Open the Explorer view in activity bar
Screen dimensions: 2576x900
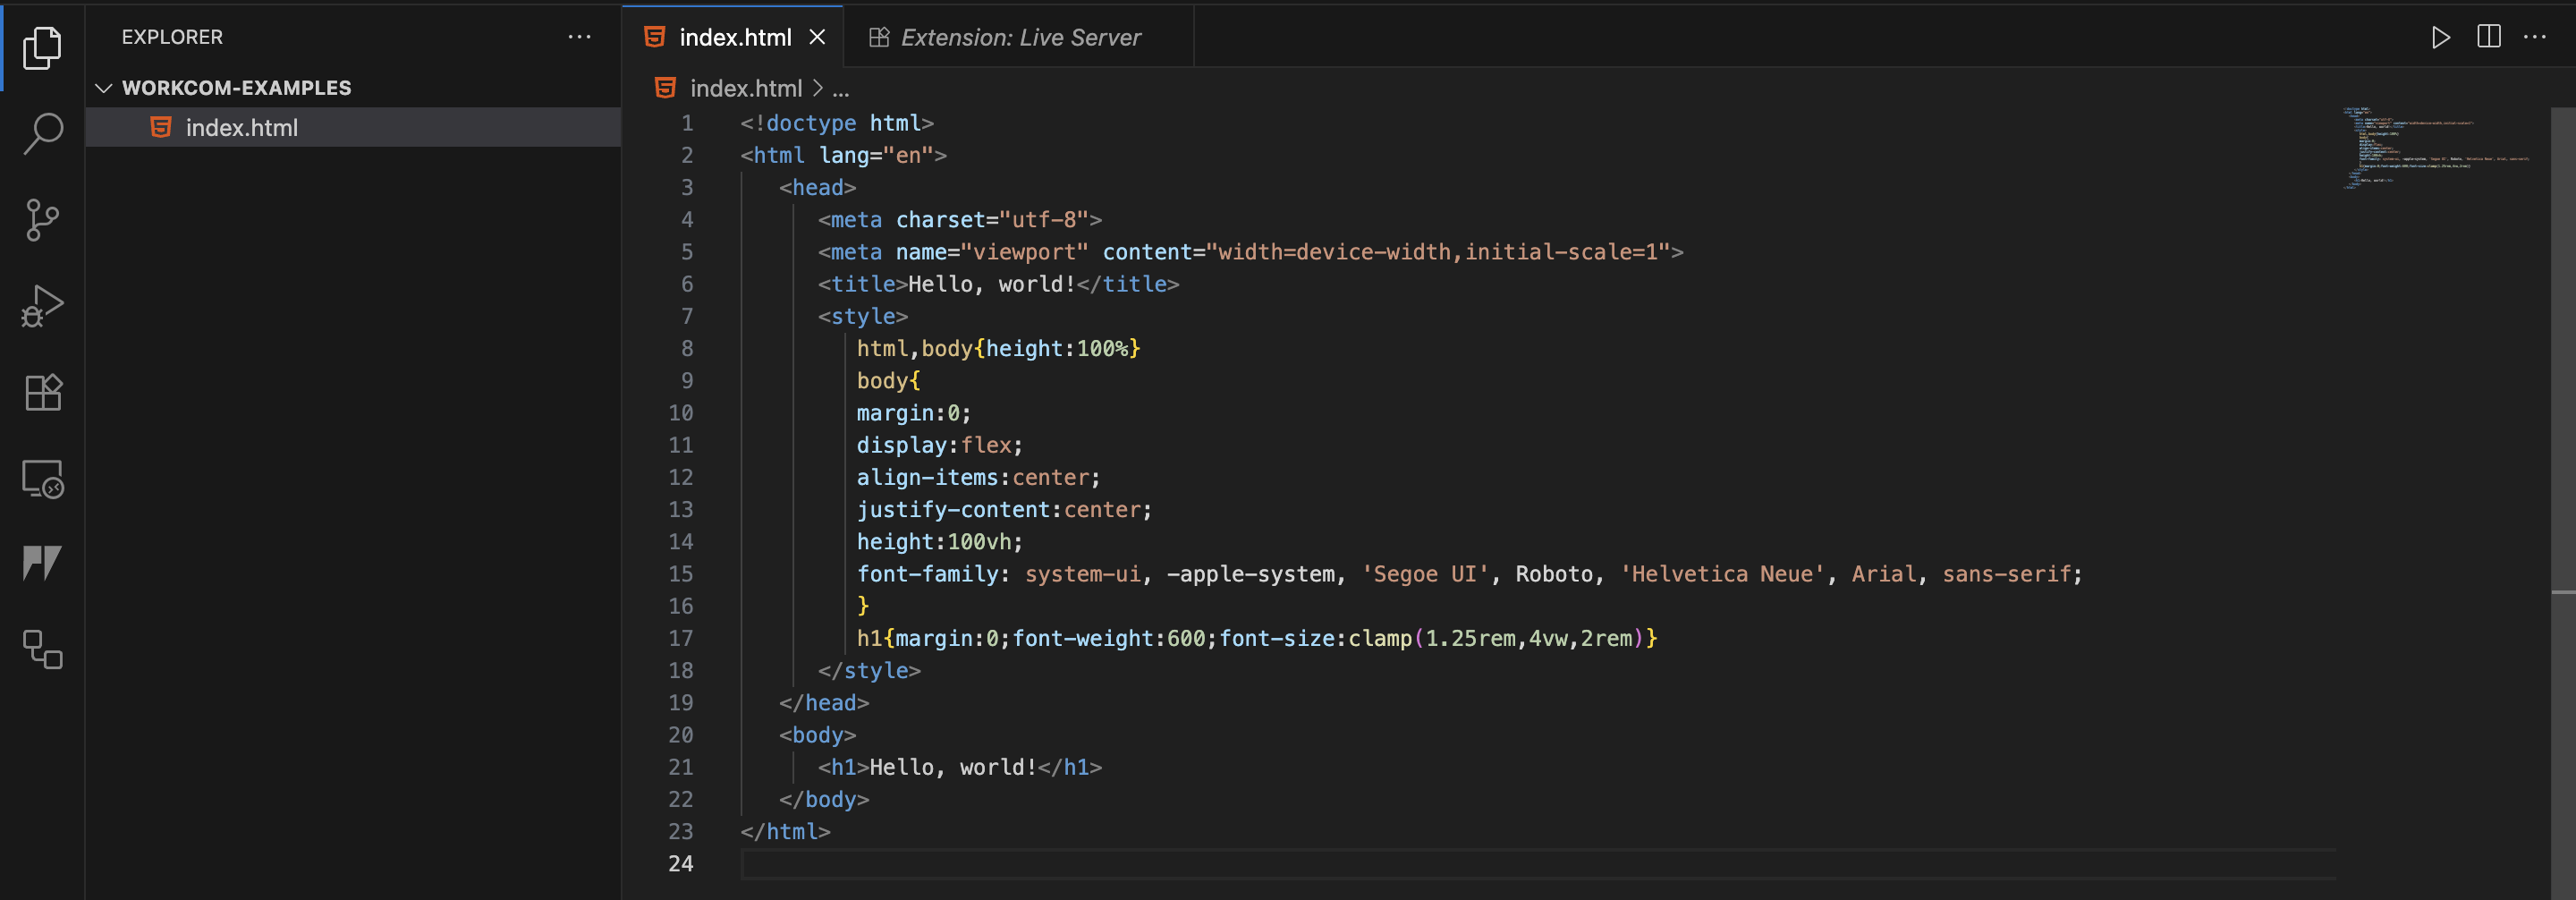(x=42, y=47)
